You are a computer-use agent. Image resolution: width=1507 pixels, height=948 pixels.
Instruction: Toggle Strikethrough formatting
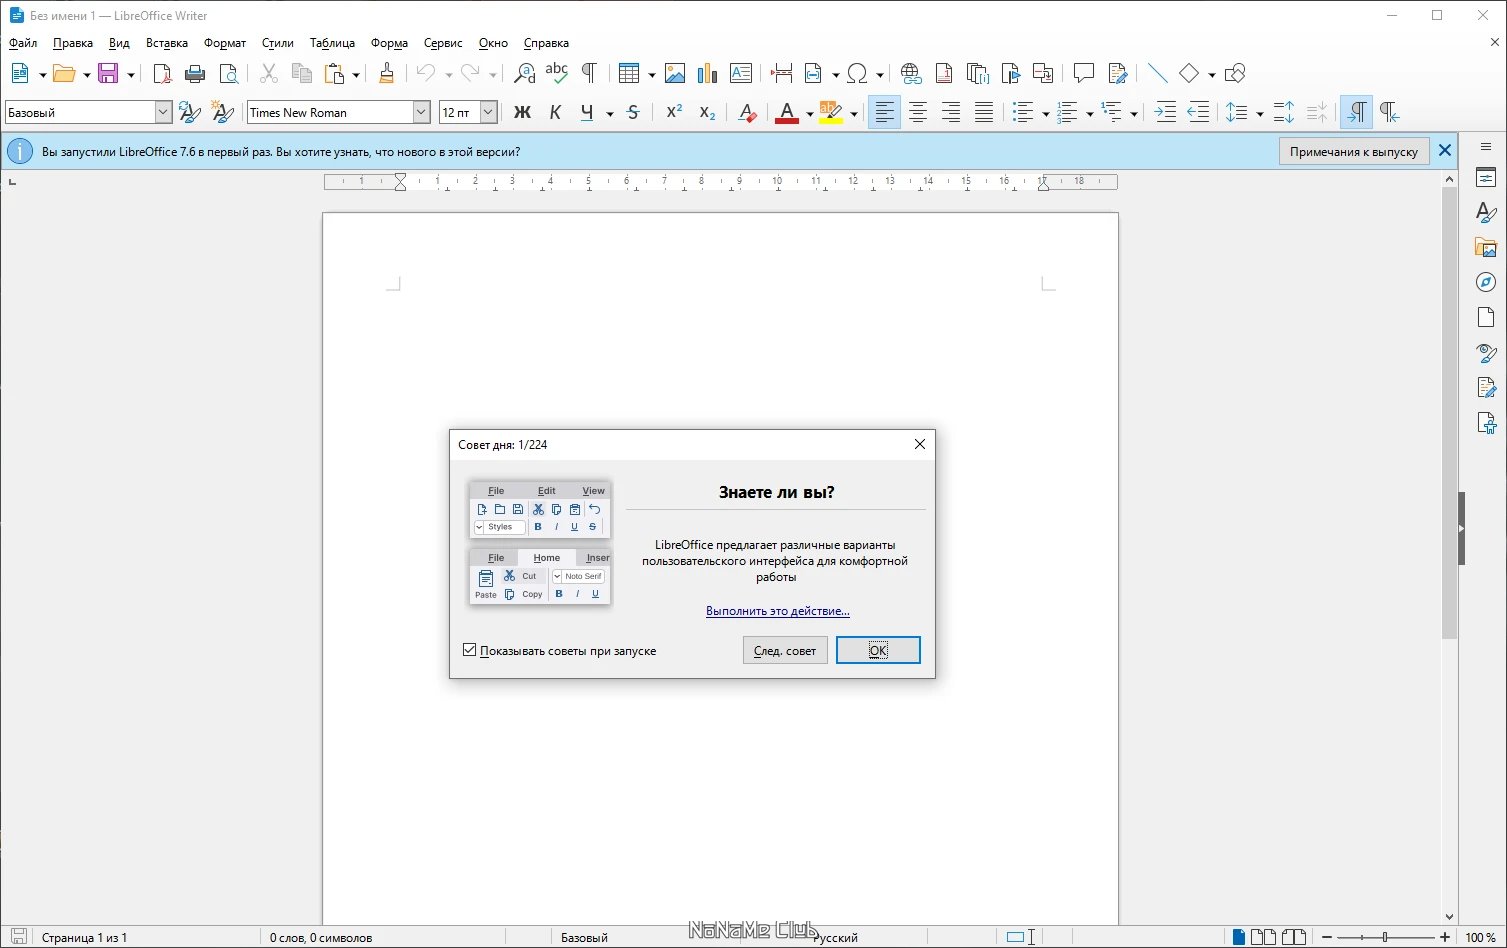tap(633, 113)
